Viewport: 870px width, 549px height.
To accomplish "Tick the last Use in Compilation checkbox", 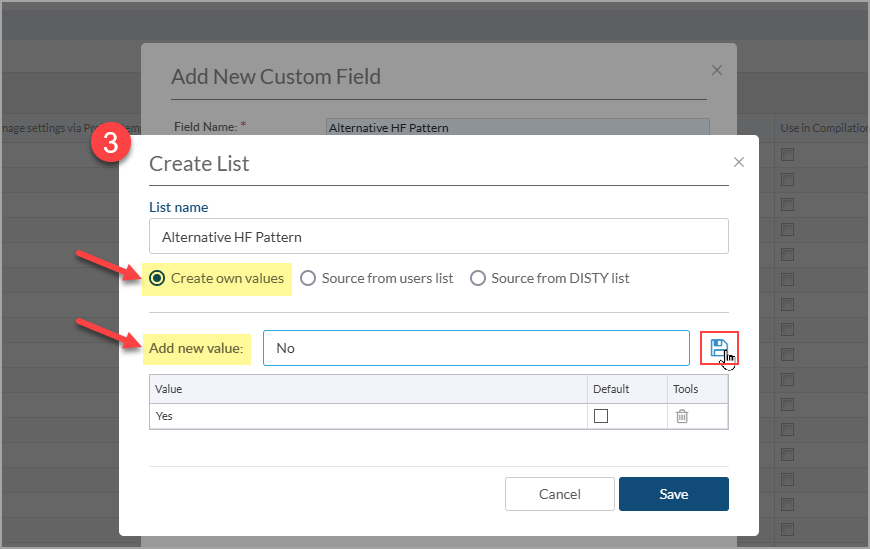I will point(787,529).
